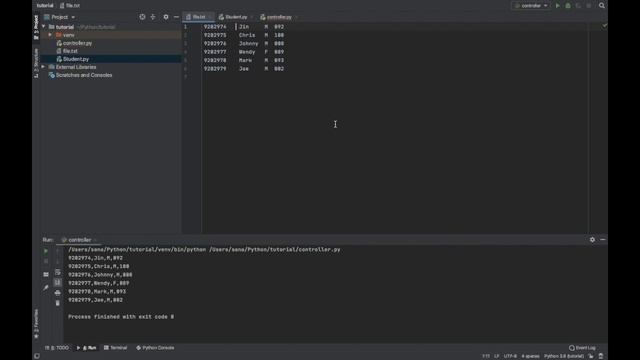Open the Terminal tool window
640x360 pixels.
[x=116, y=348]
